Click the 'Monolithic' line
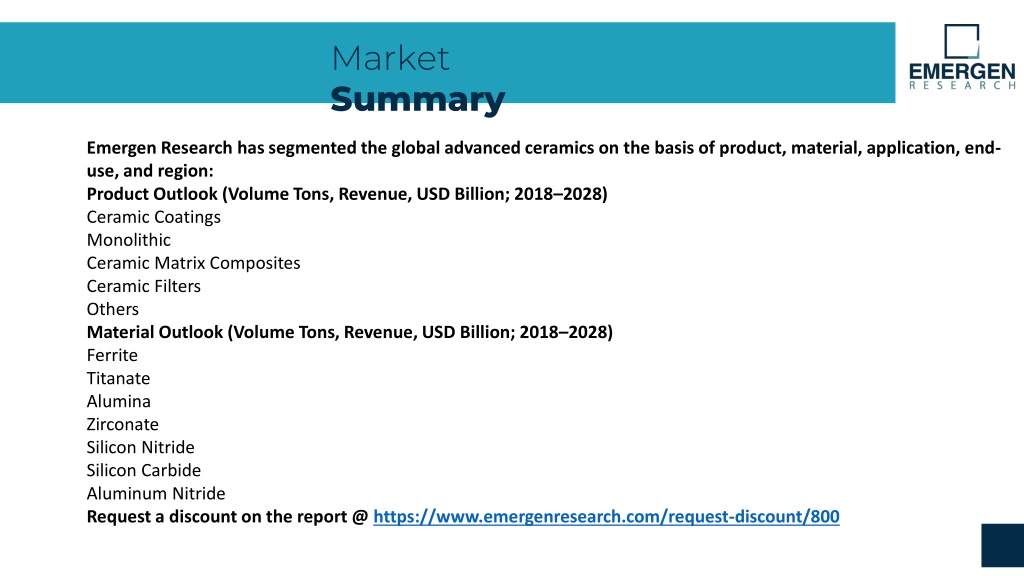The image size is (1024, 576). pyautogui.click(x=129, y=240)
